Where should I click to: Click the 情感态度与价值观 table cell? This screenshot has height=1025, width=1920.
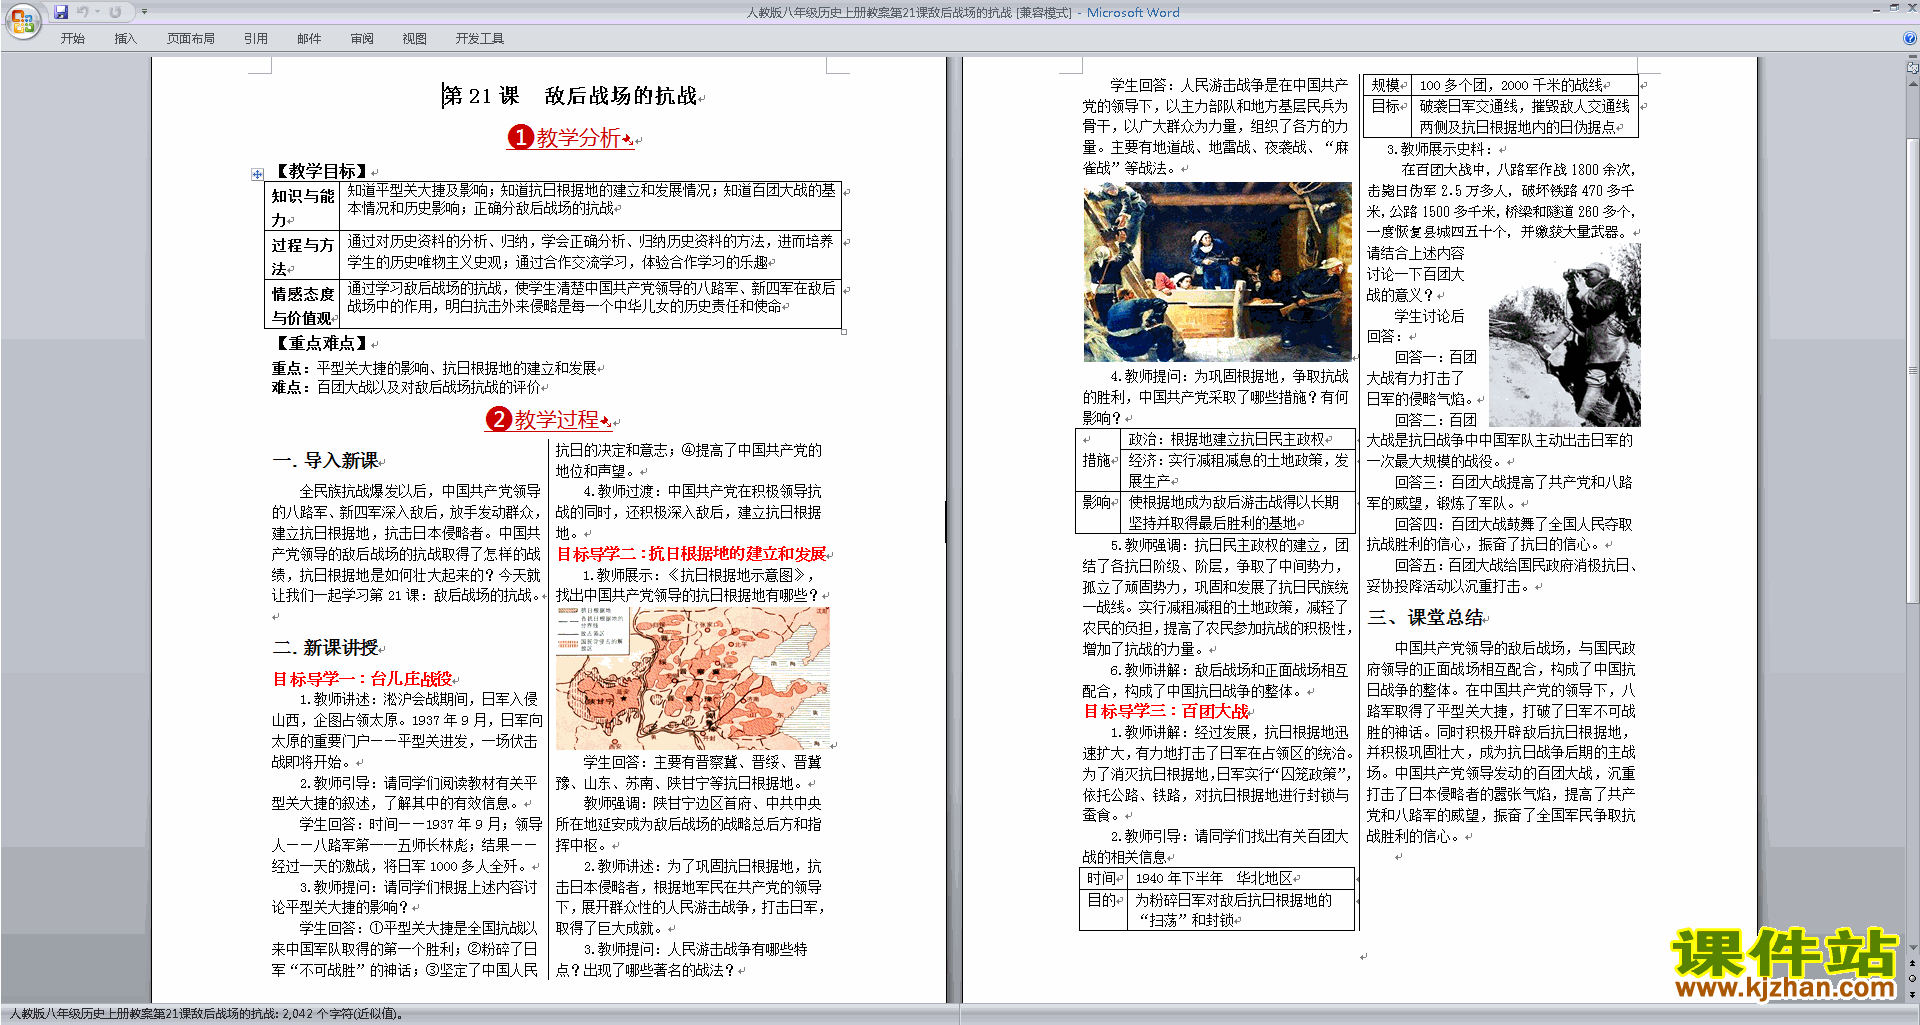point(302,305)
